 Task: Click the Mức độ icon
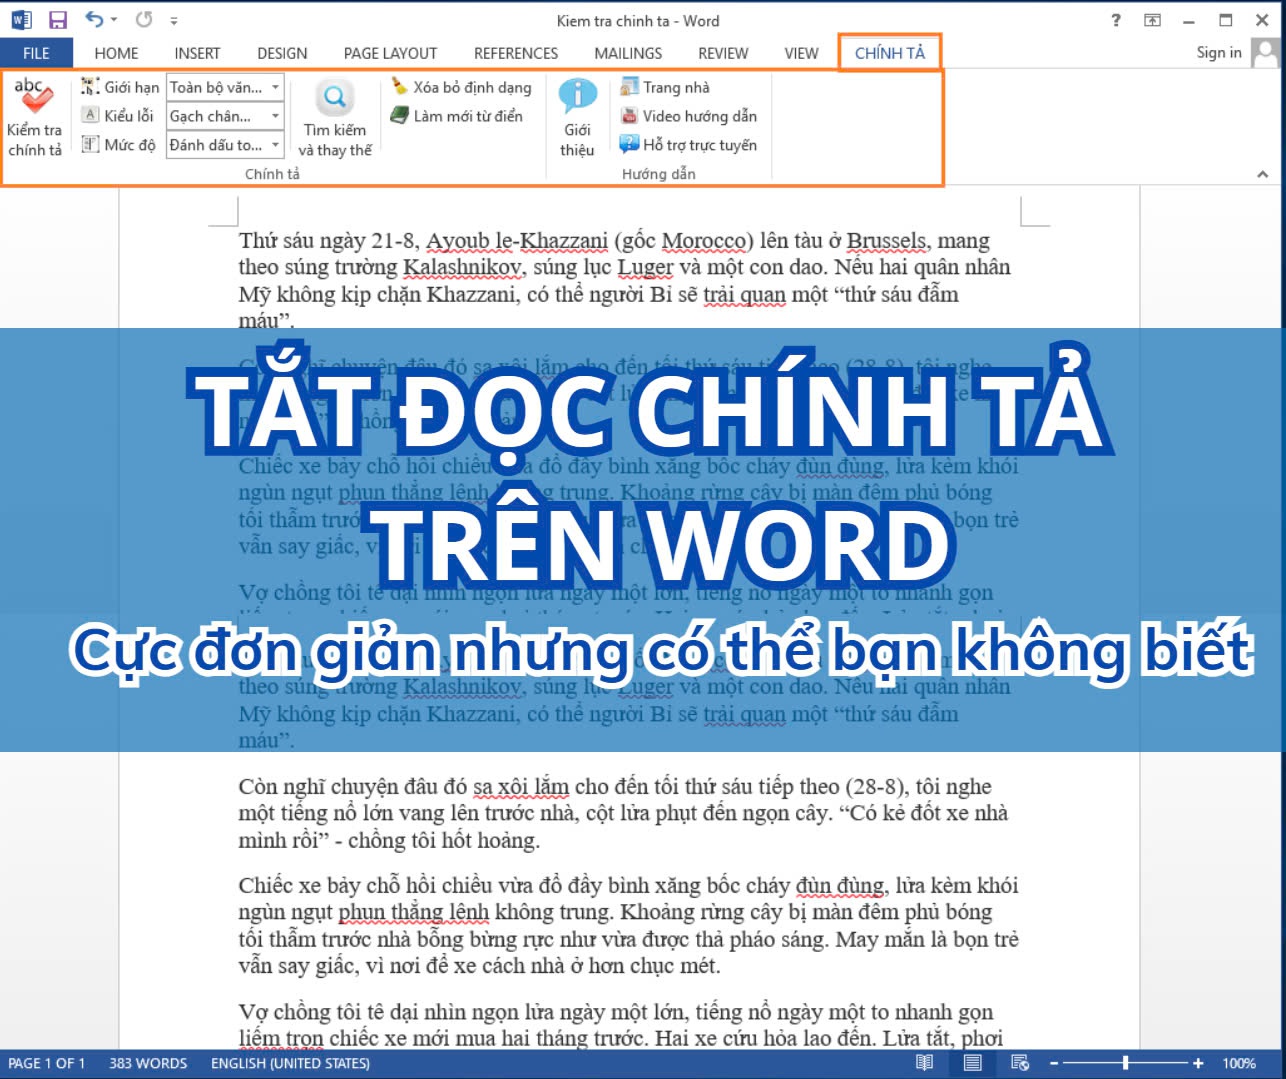[x=90, y=144]
